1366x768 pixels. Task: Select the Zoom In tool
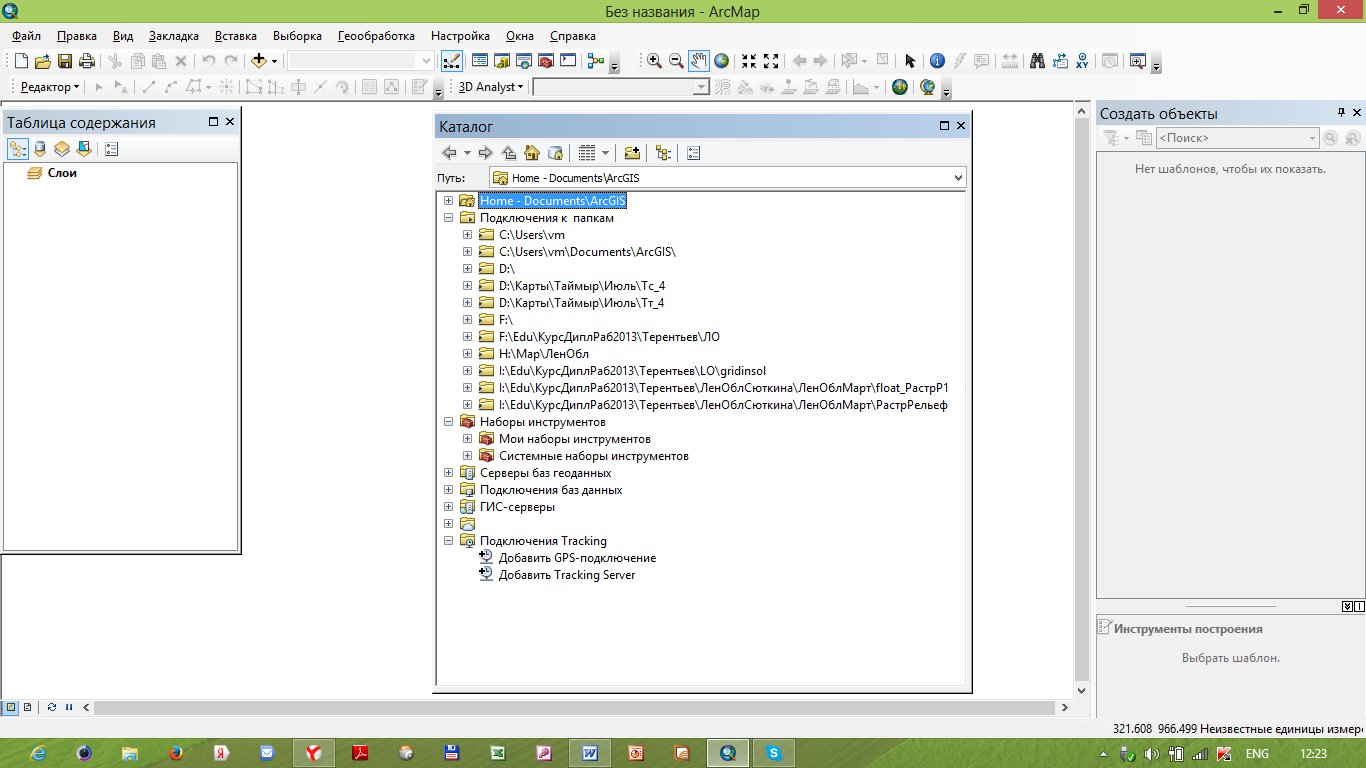pyautogui.click(x=655, y=61)
